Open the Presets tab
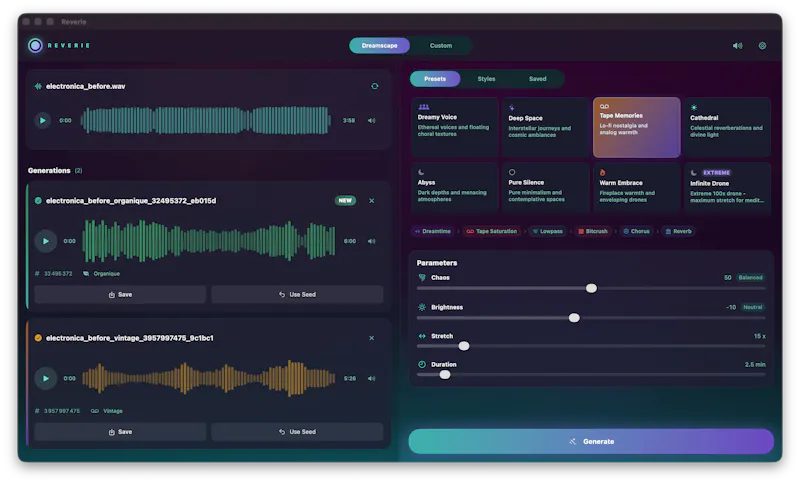 tap(435, 79)
